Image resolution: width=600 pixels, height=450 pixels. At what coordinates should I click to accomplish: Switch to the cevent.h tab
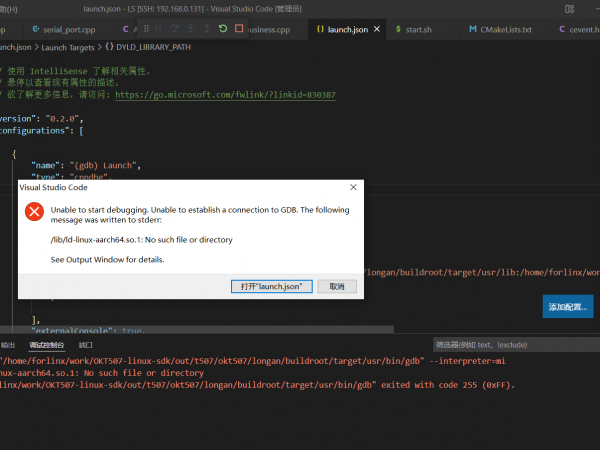click(579, 29)
